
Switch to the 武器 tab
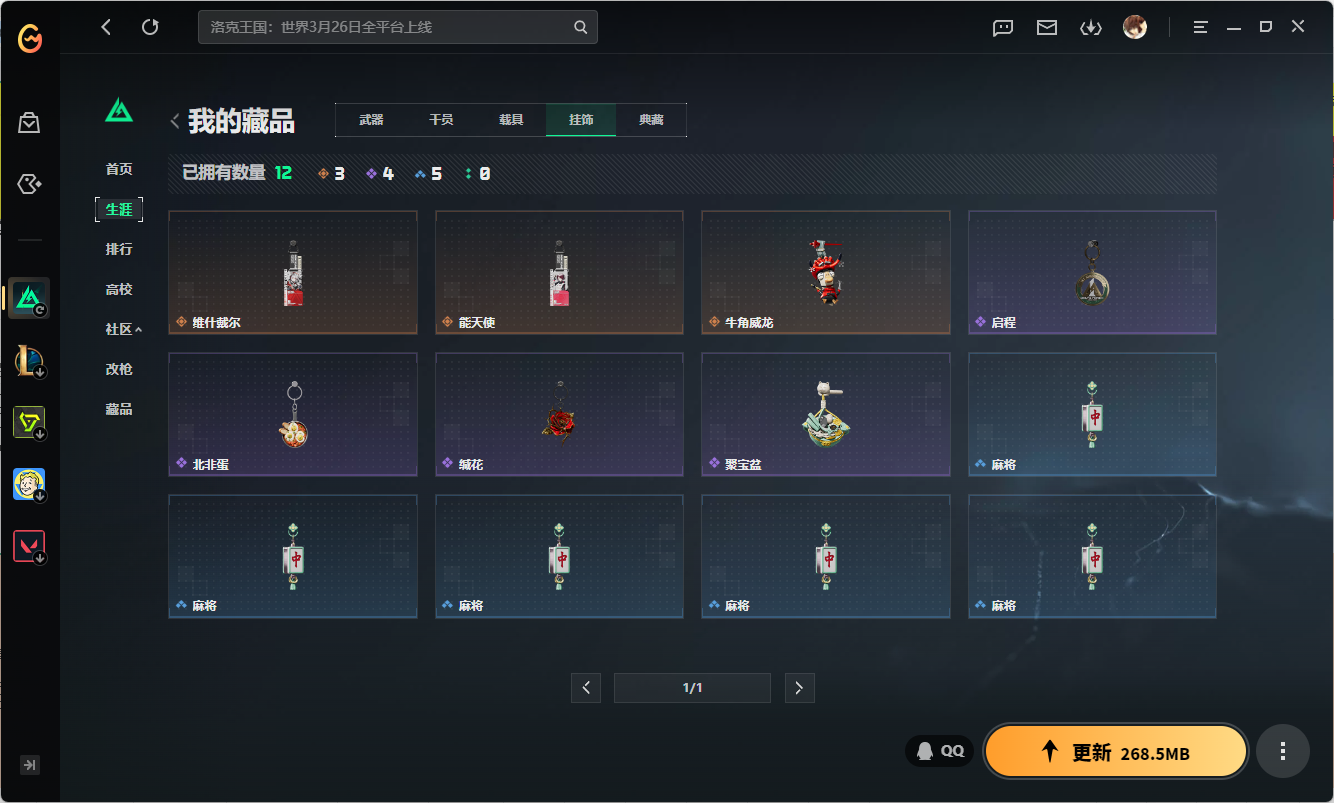pos(371,120)
